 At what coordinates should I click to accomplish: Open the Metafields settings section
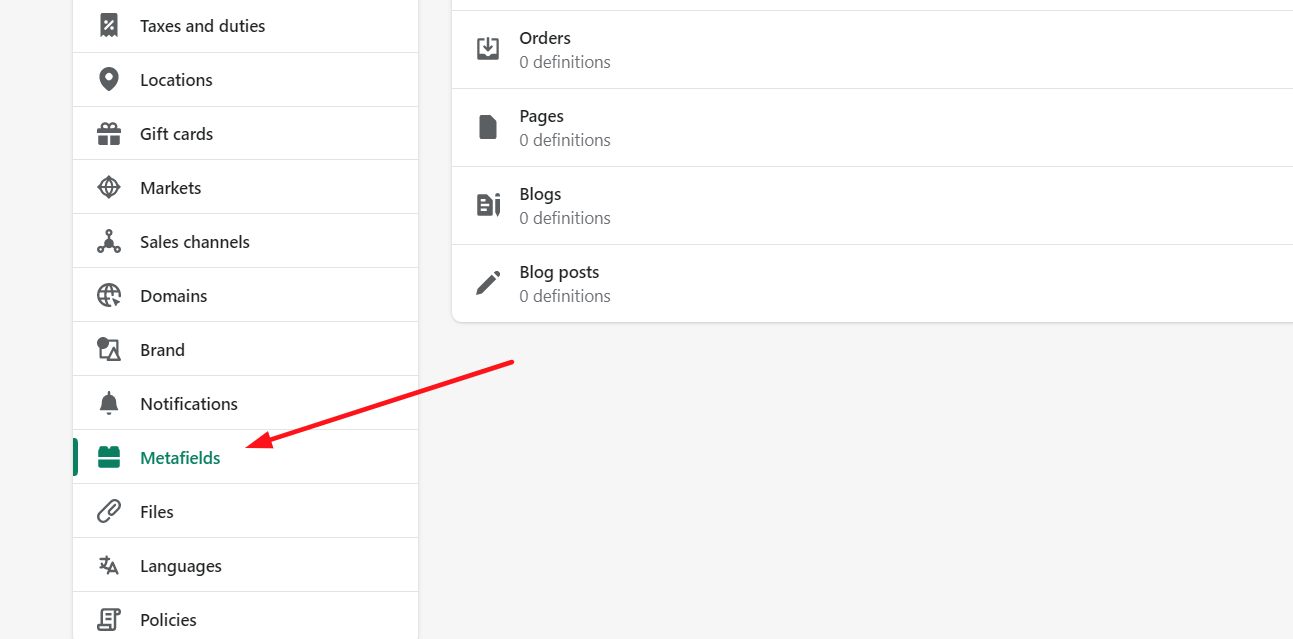click(x=180, y=458)
